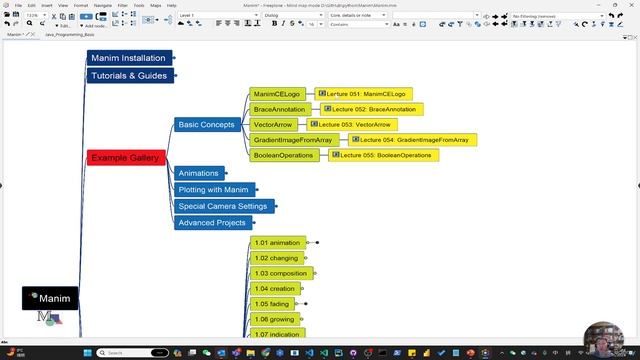Toggle bold text formatting
Viewport: 640px width, 360px height.
274,24
